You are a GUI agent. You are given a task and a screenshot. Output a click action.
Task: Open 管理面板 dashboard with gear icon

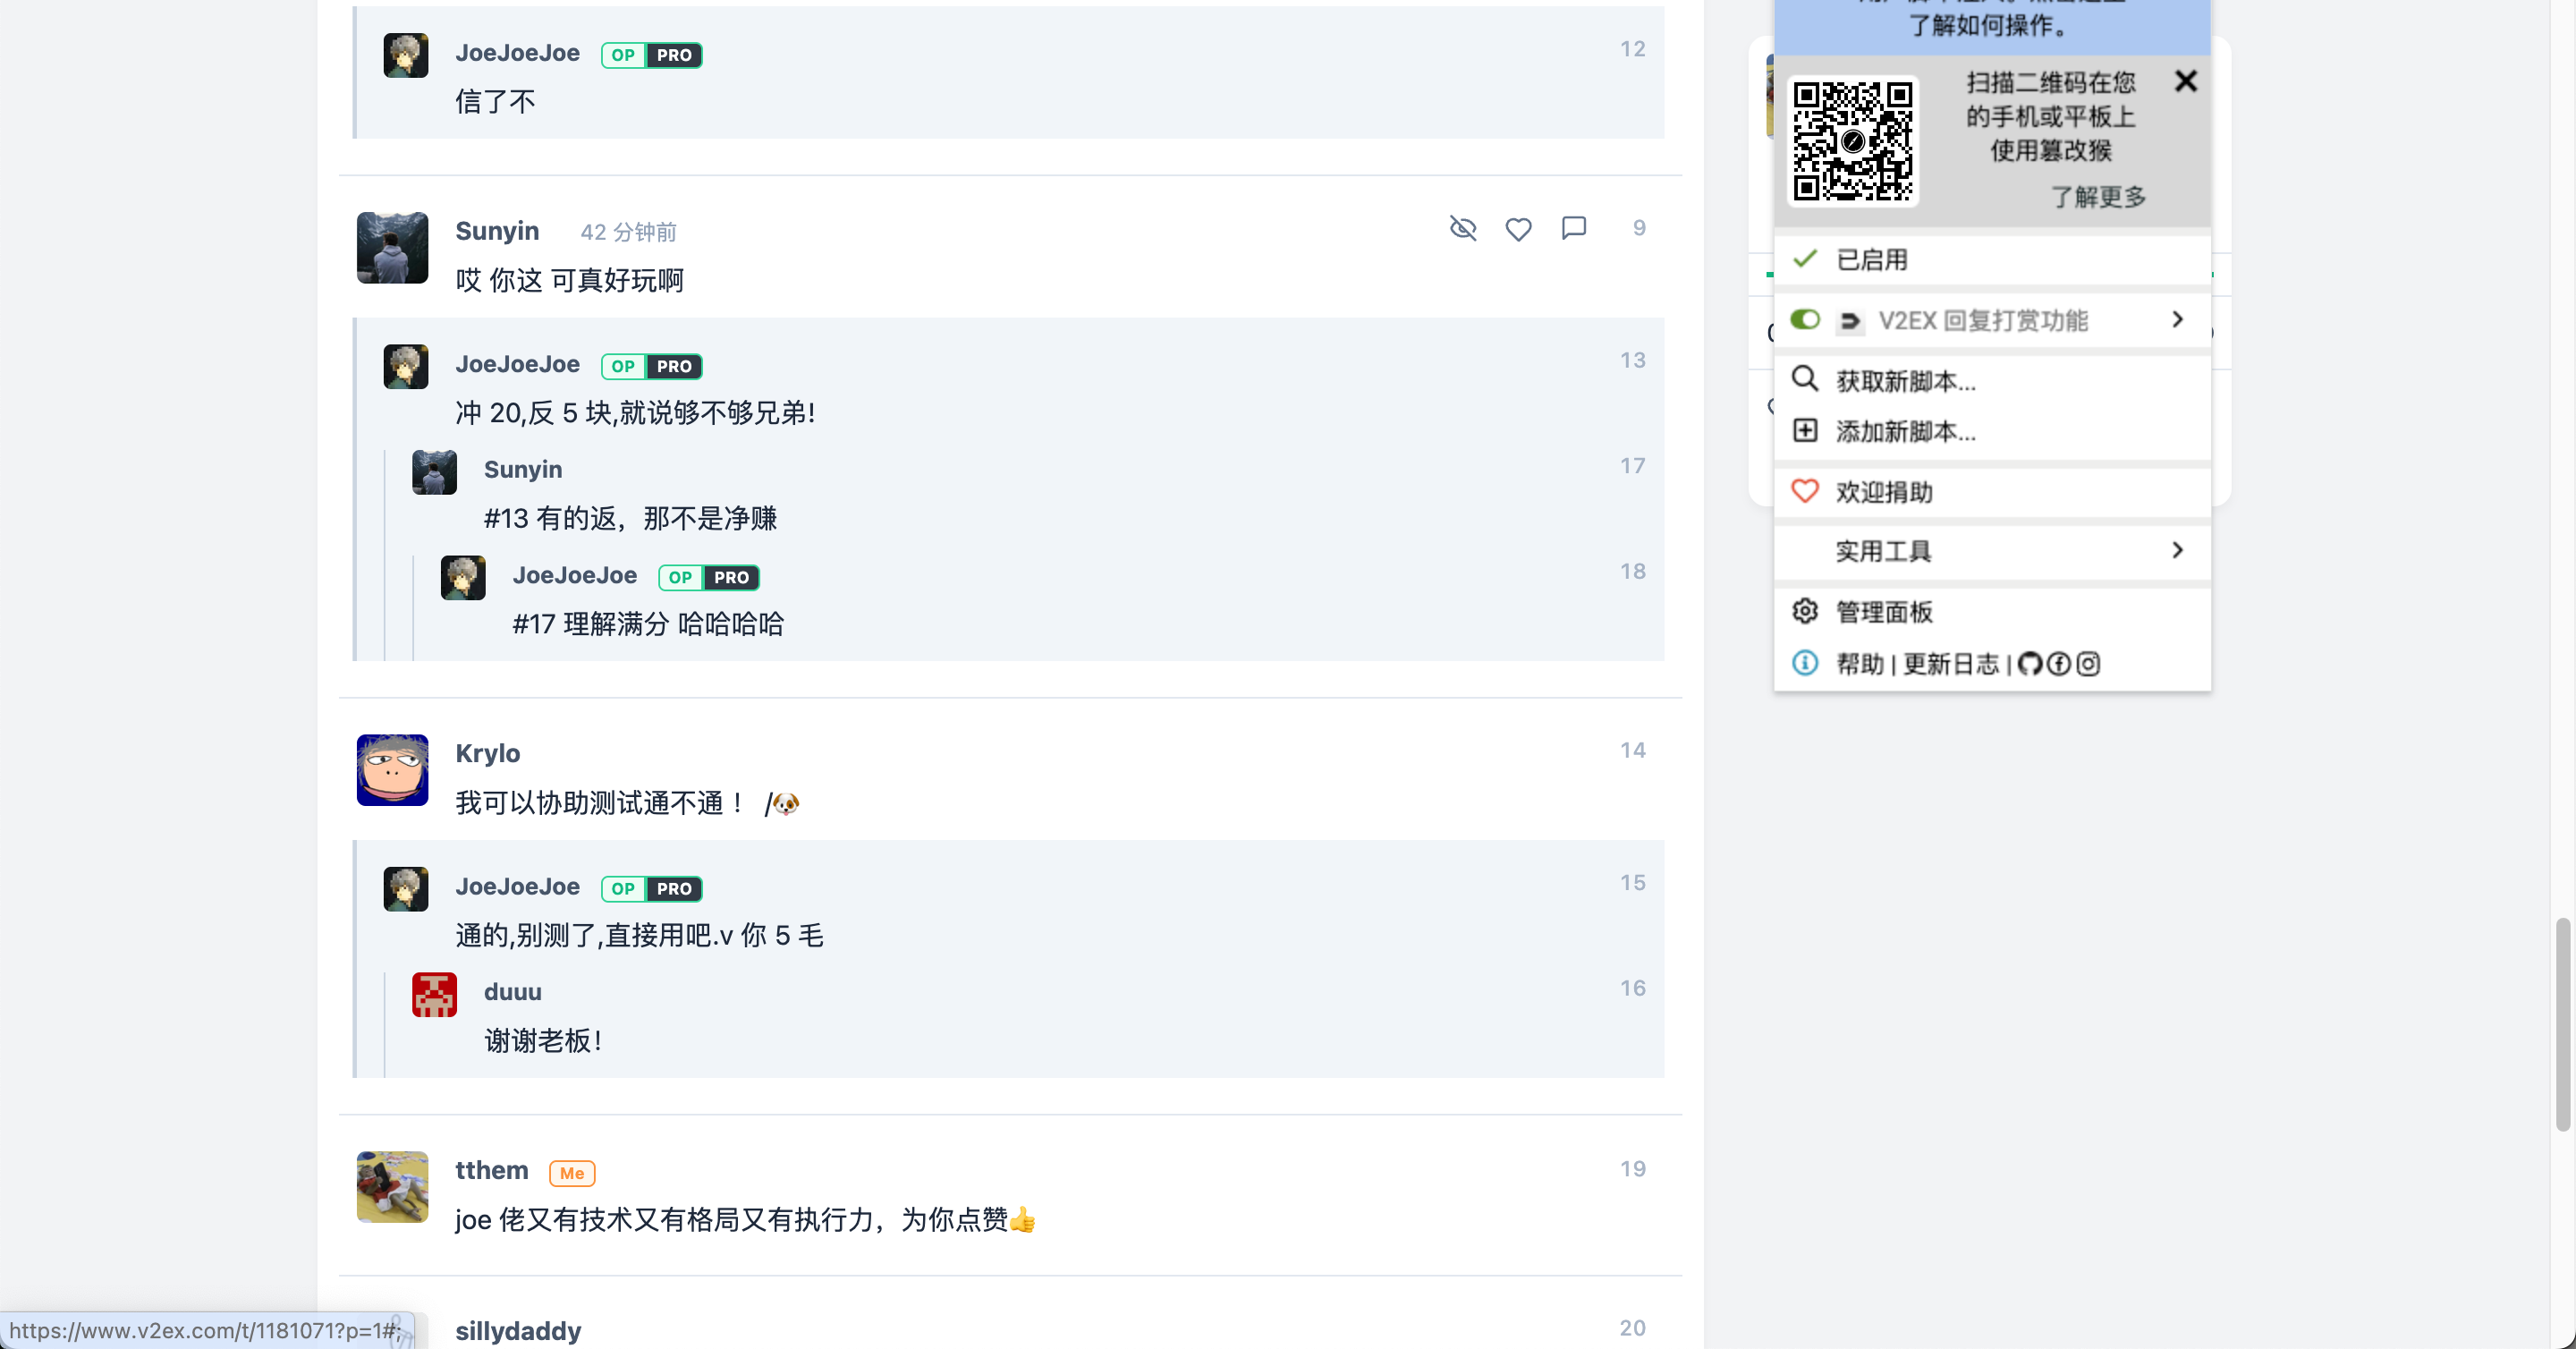tap(1883, 612)
